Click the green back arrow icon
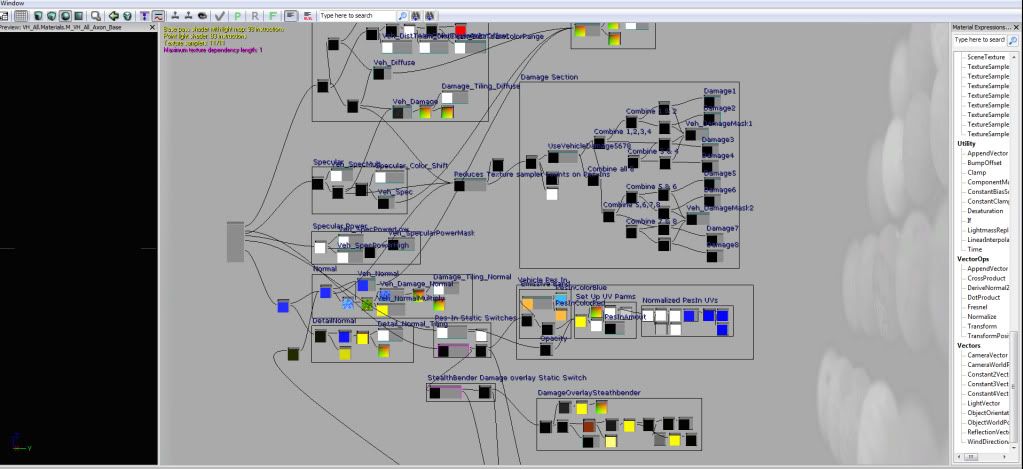This screenshot has height=469, width=1023. tap(113, 16)
